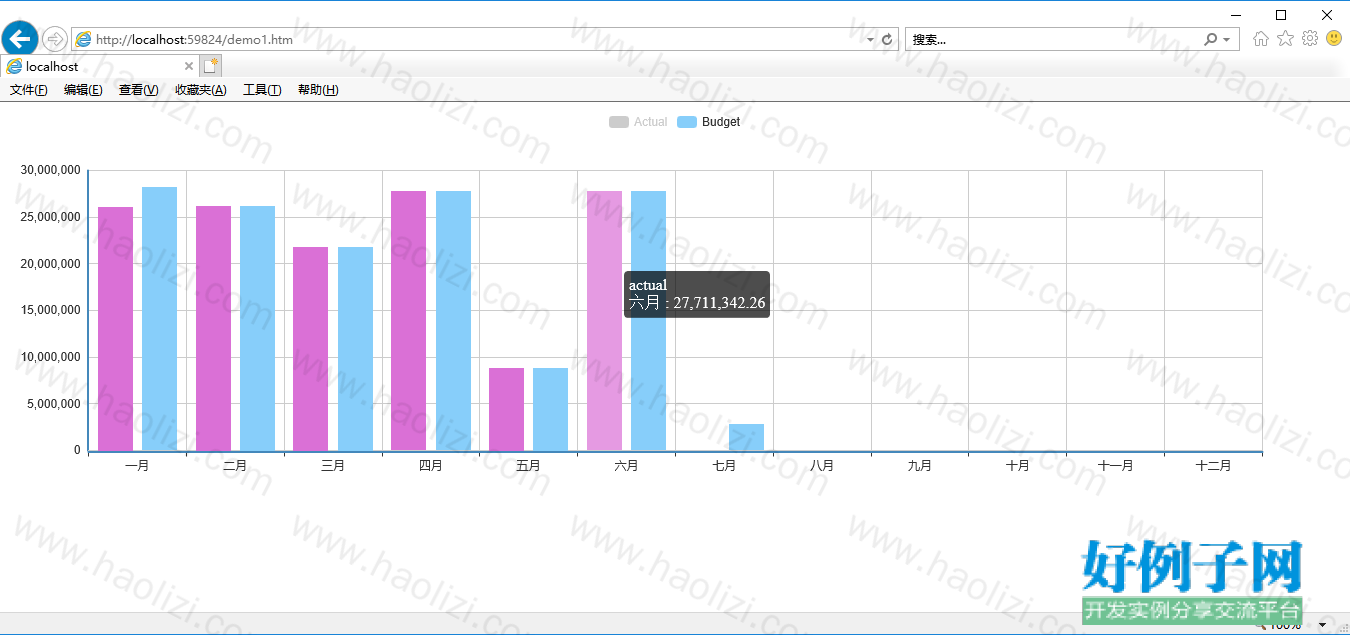Click the 15,000,000 y-axis label
This screenshot has width=1350, height=635.
click(x=50, y=310)
